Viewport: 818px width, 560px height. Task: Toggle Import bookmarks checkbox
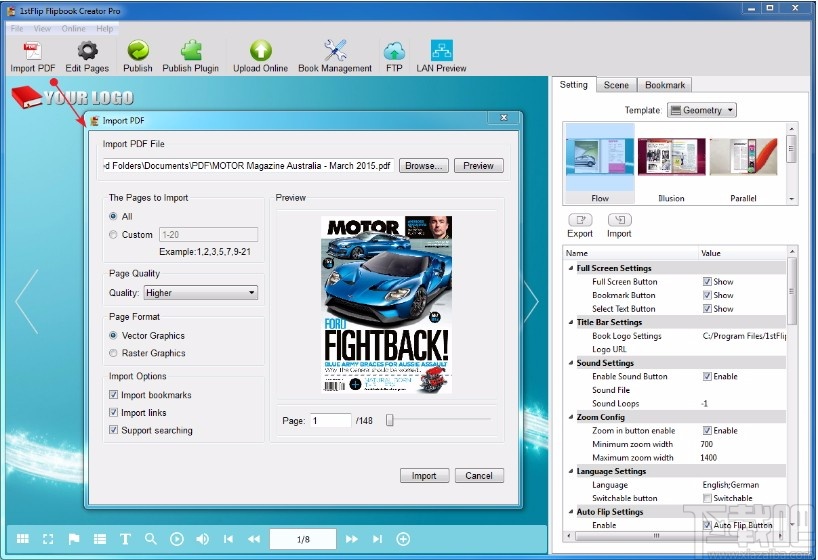pyautogui.click(x=113, y=395)
